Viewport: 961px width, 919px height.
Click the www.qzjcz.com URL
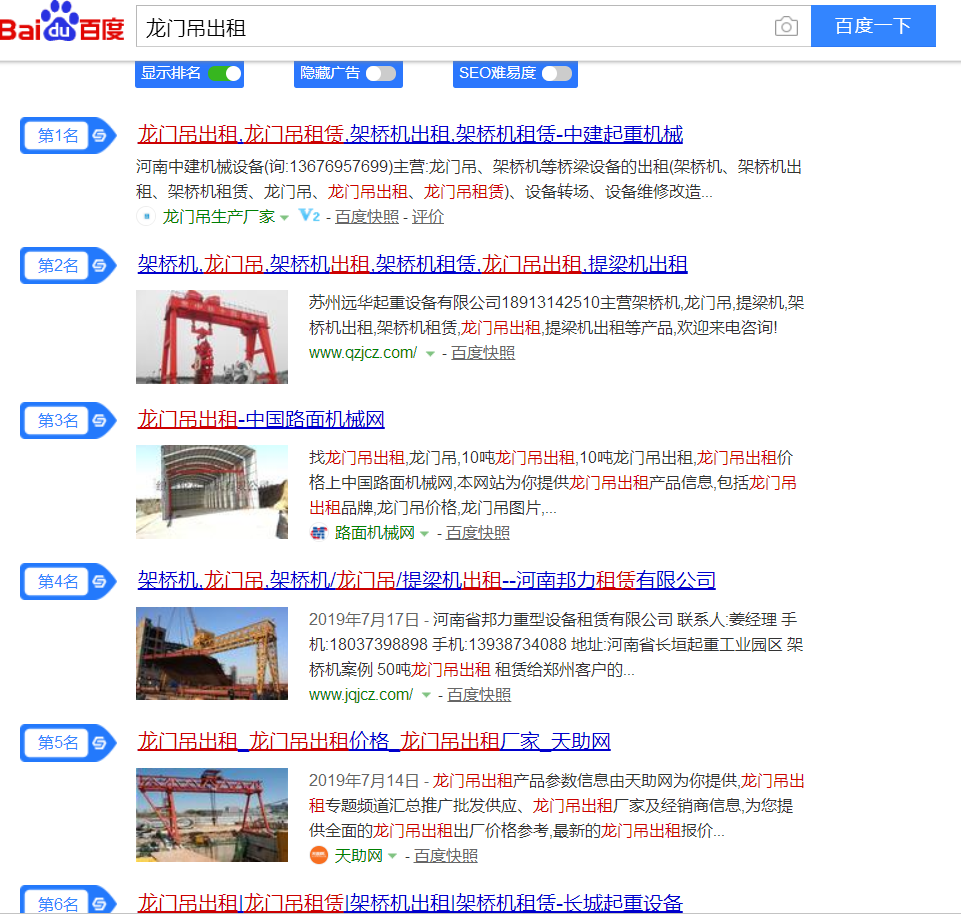coord(363,353)
